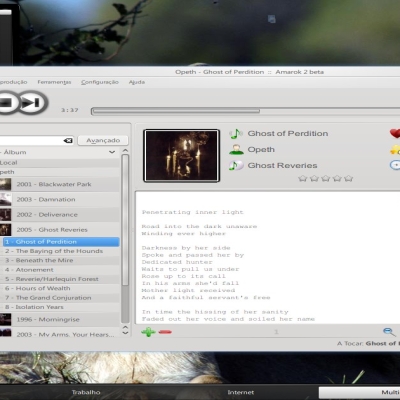Open the Reprodução menu
400x400 pixels.
13,82
